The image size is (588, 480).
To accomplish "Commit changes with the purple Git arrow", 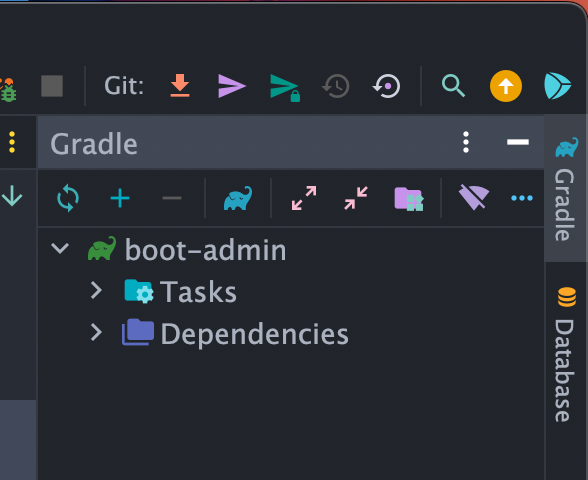I will [231, 86].
